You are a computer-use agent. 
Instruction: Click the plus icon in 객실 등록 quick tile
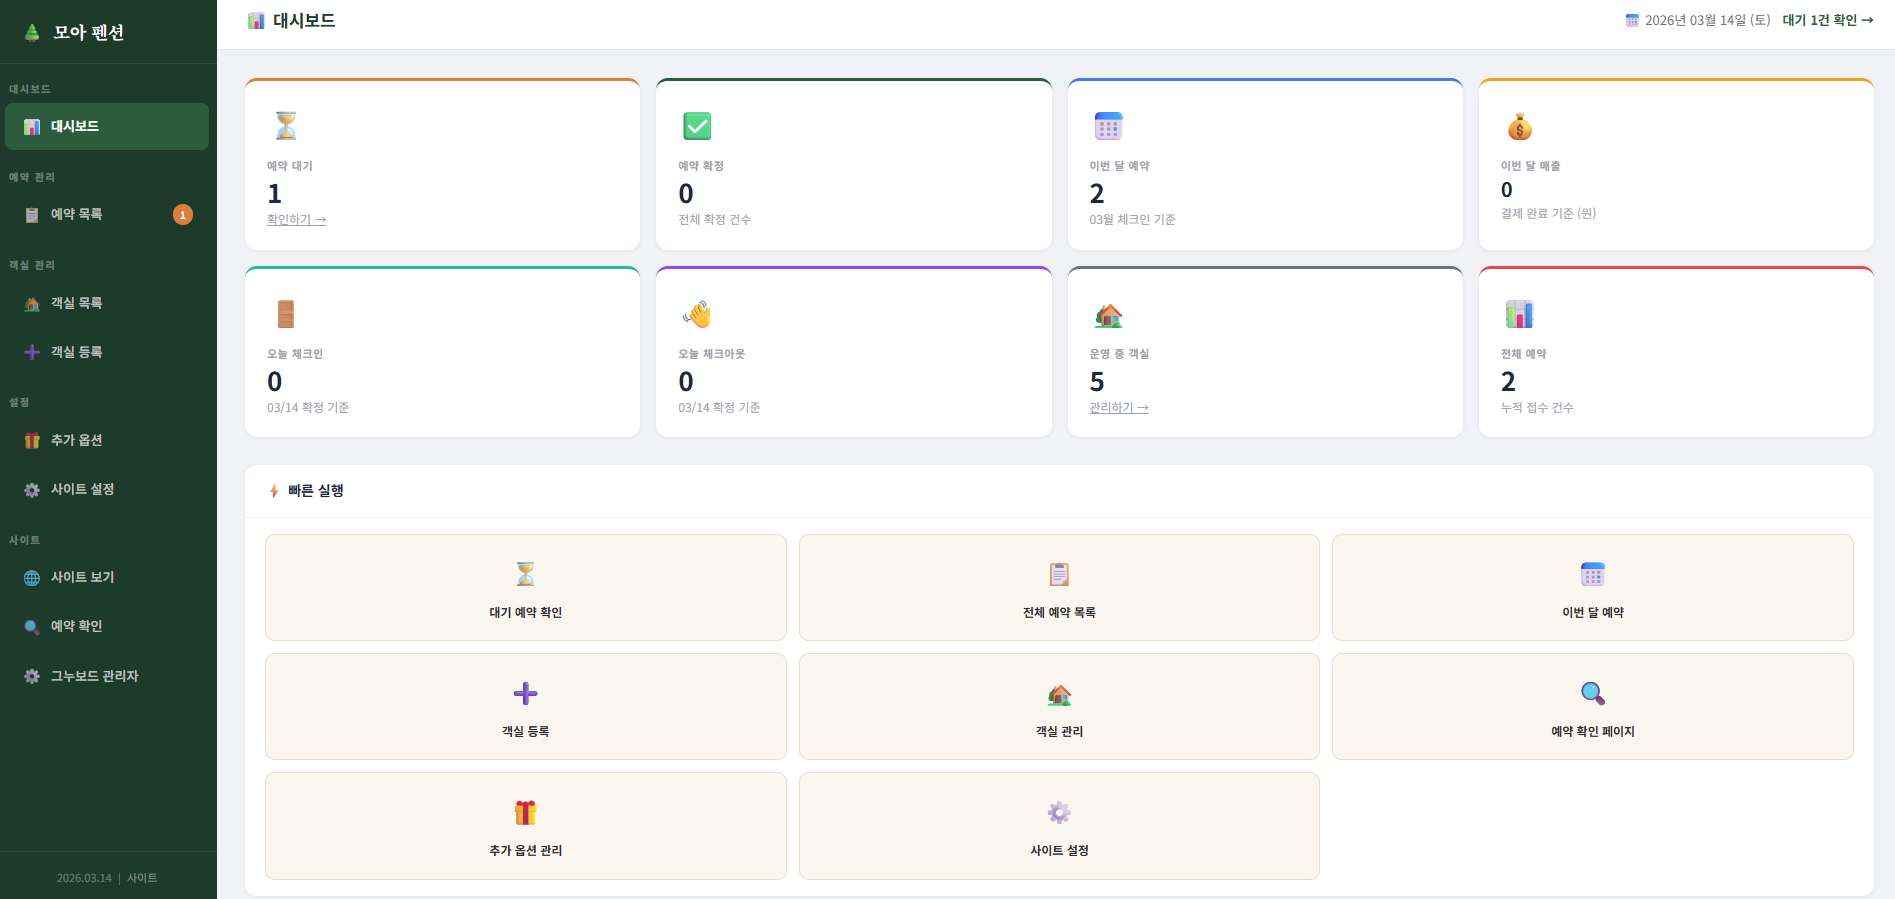pos(525,693)
